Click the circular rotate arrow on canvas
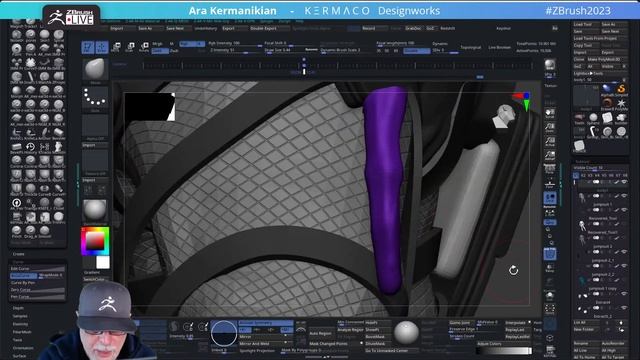Image resolution: width=640 pixels, height=360 pixels. click(513, 270)
